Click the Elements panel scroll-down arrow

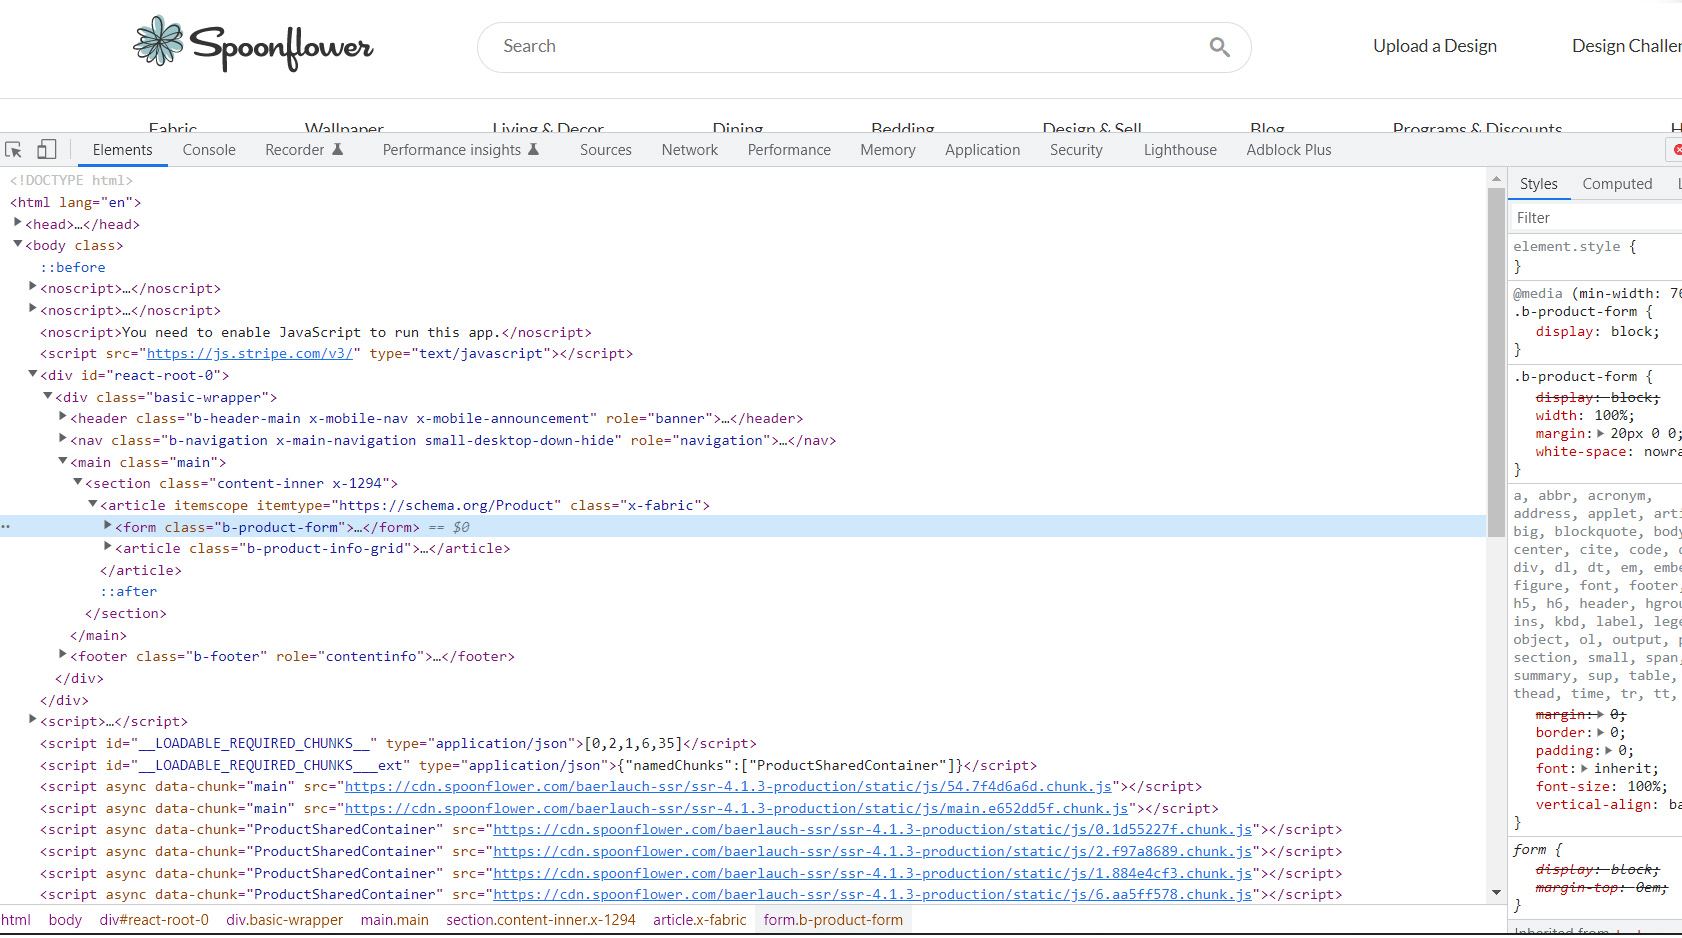(x=1496, y=892)
